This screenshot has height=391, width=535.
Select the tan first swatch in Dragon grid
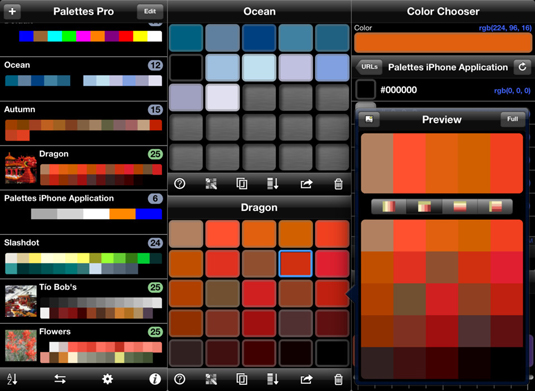186,234
